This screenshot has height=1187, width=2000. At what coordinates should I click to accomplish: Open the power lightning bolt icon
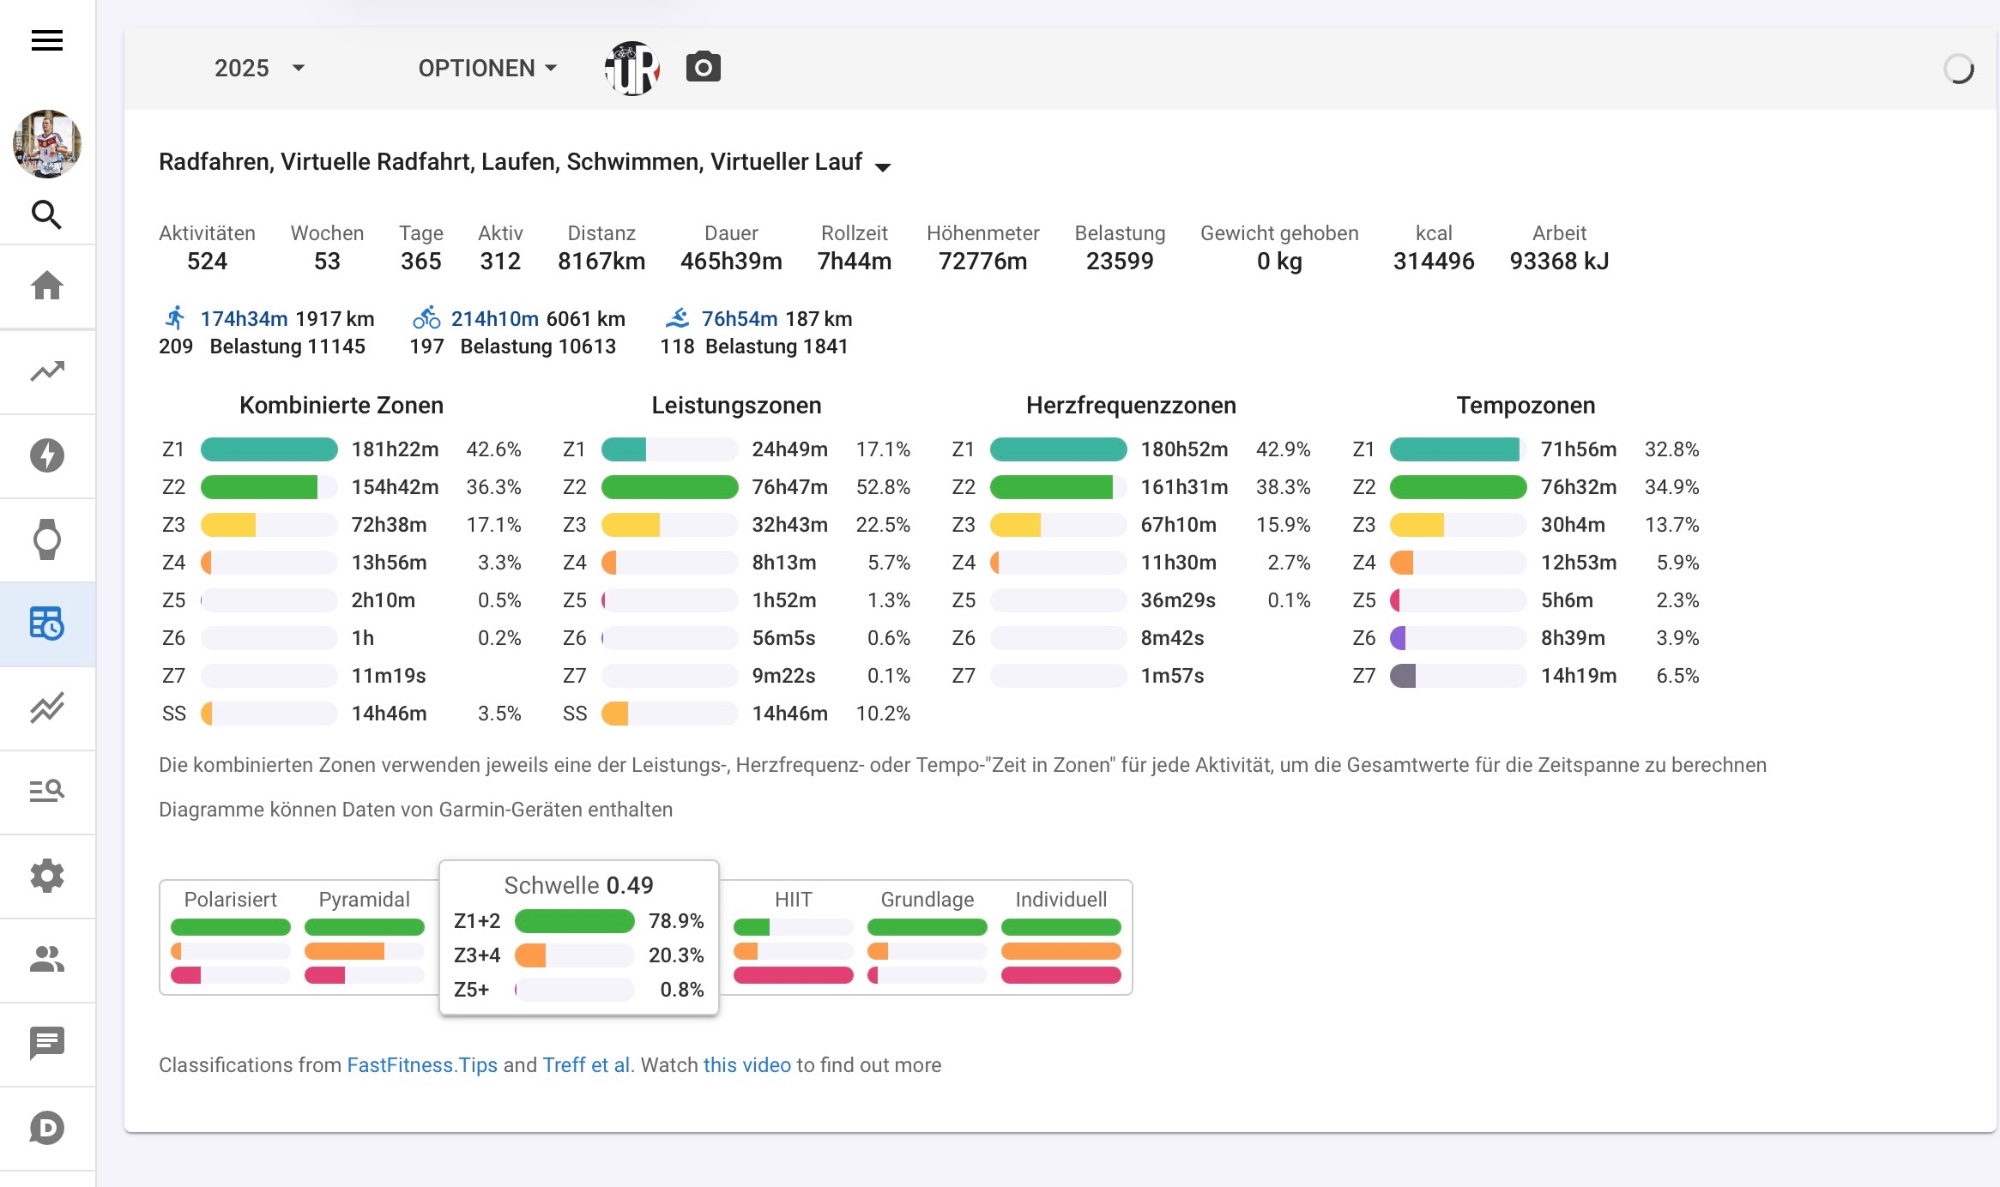(47, 456)
